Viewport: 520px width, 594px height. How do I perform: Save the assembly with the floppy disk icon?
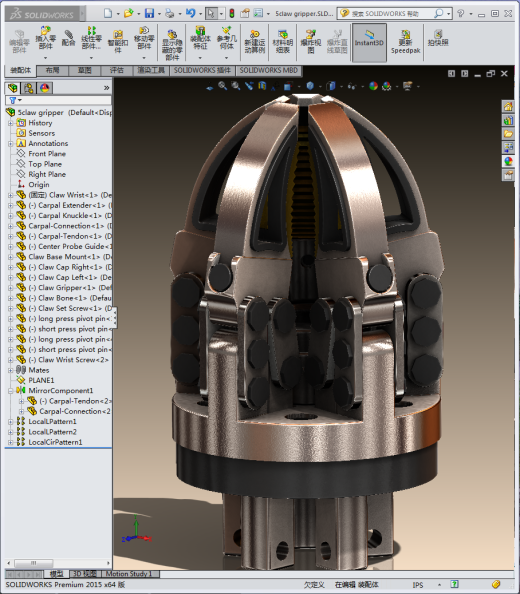tap(150, 14)
